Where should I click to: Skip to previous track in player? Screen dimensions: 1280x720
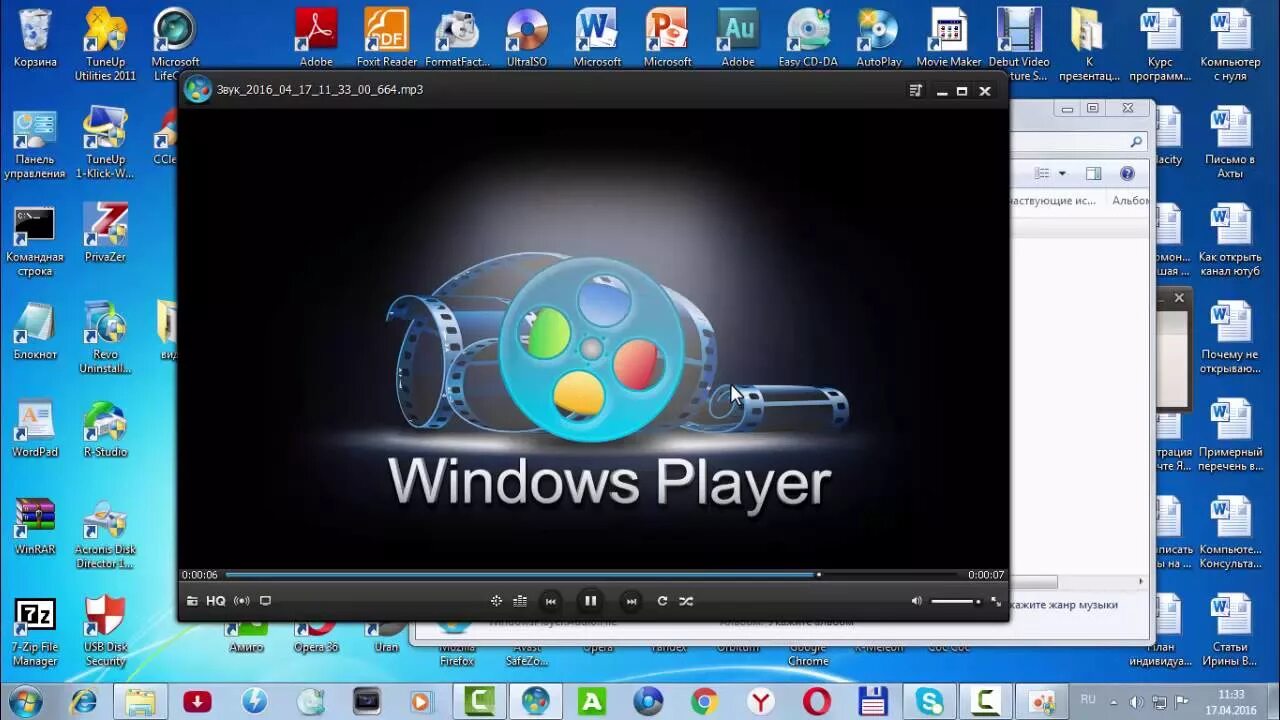(x=550, y=601)
